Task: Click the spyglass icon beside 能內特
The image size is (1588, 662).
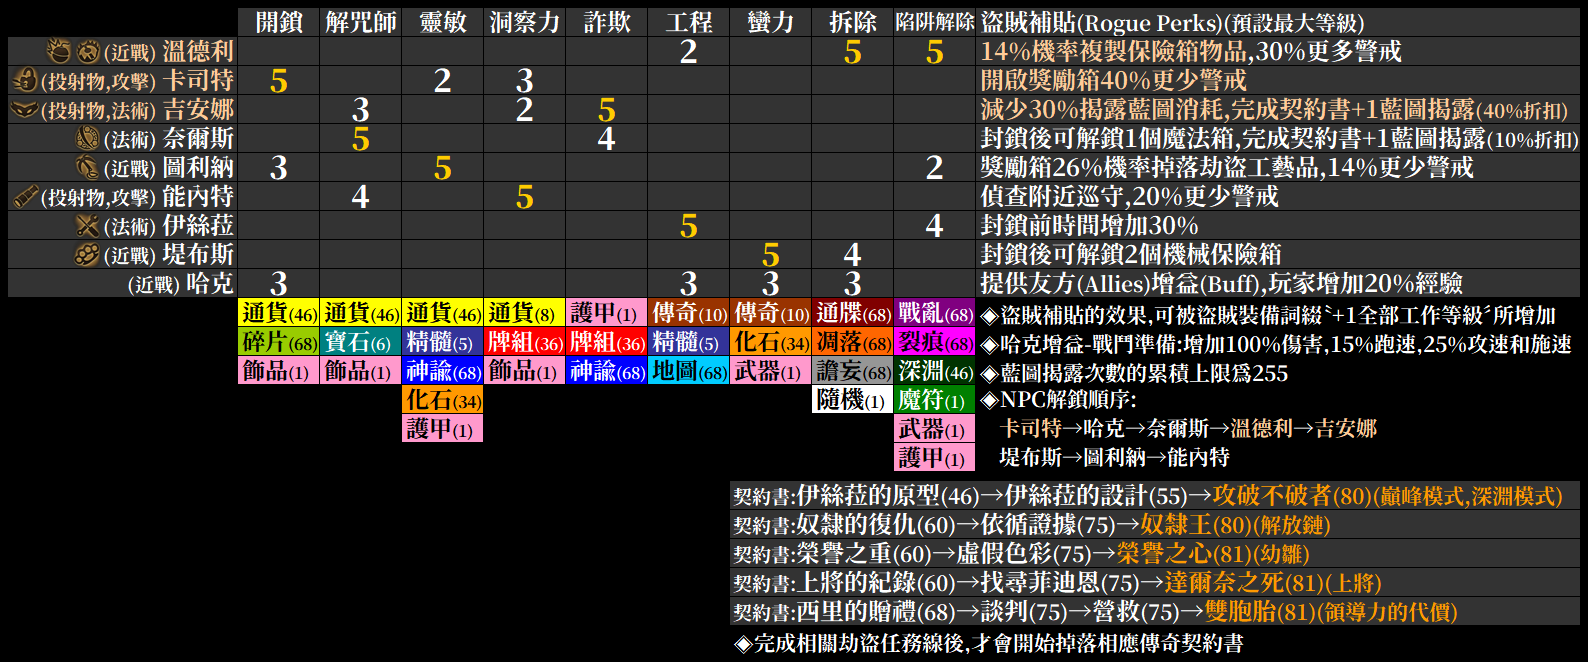Action: 25,196
